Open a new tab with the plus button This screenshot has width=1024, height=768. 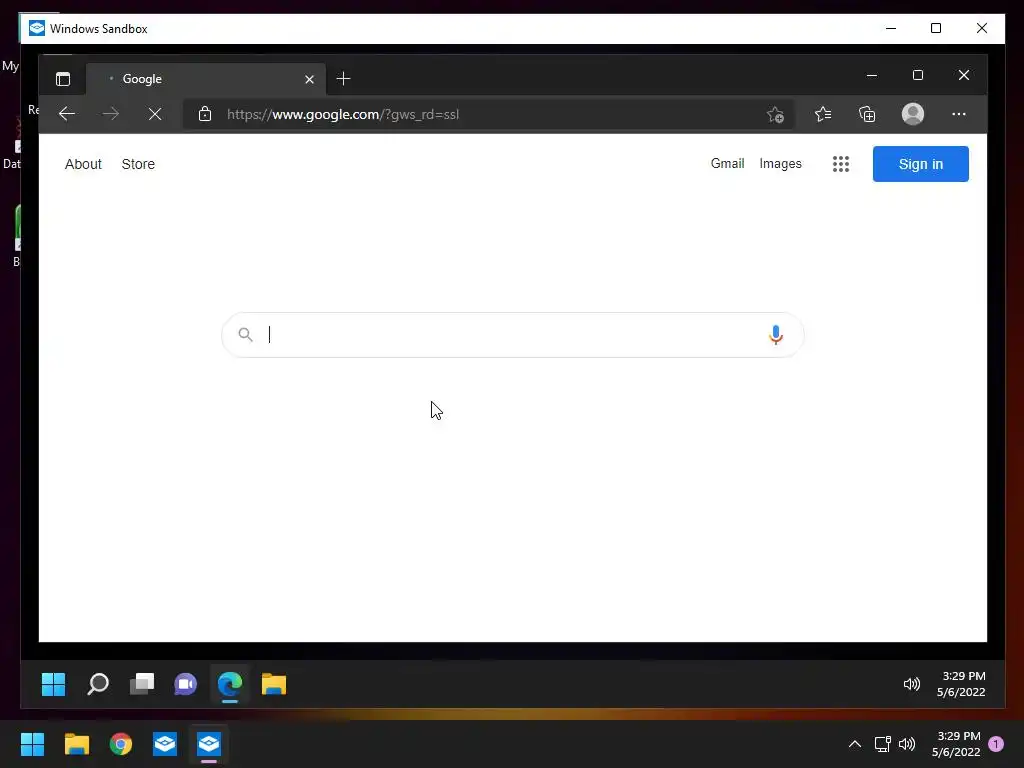coord(344,79)
